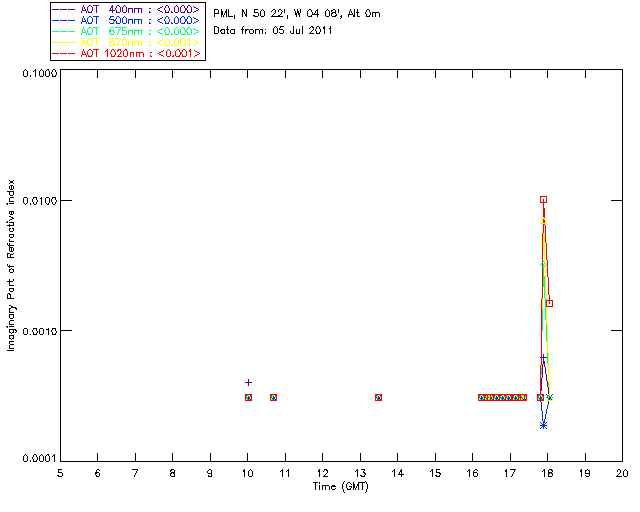Click the x-axis label 10
This screenshot has width=640, height=512.
click(247, 473)
